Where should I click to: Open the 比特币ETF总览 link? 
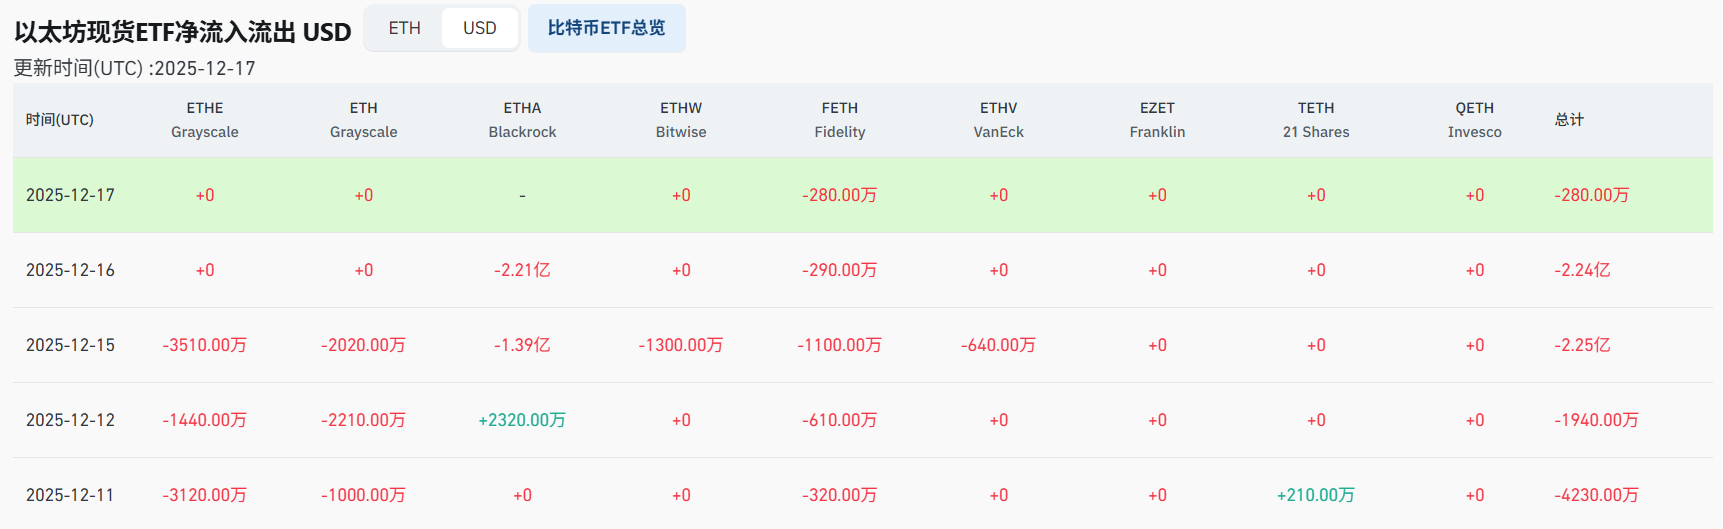pyautogui.click(x=606, y=28)
